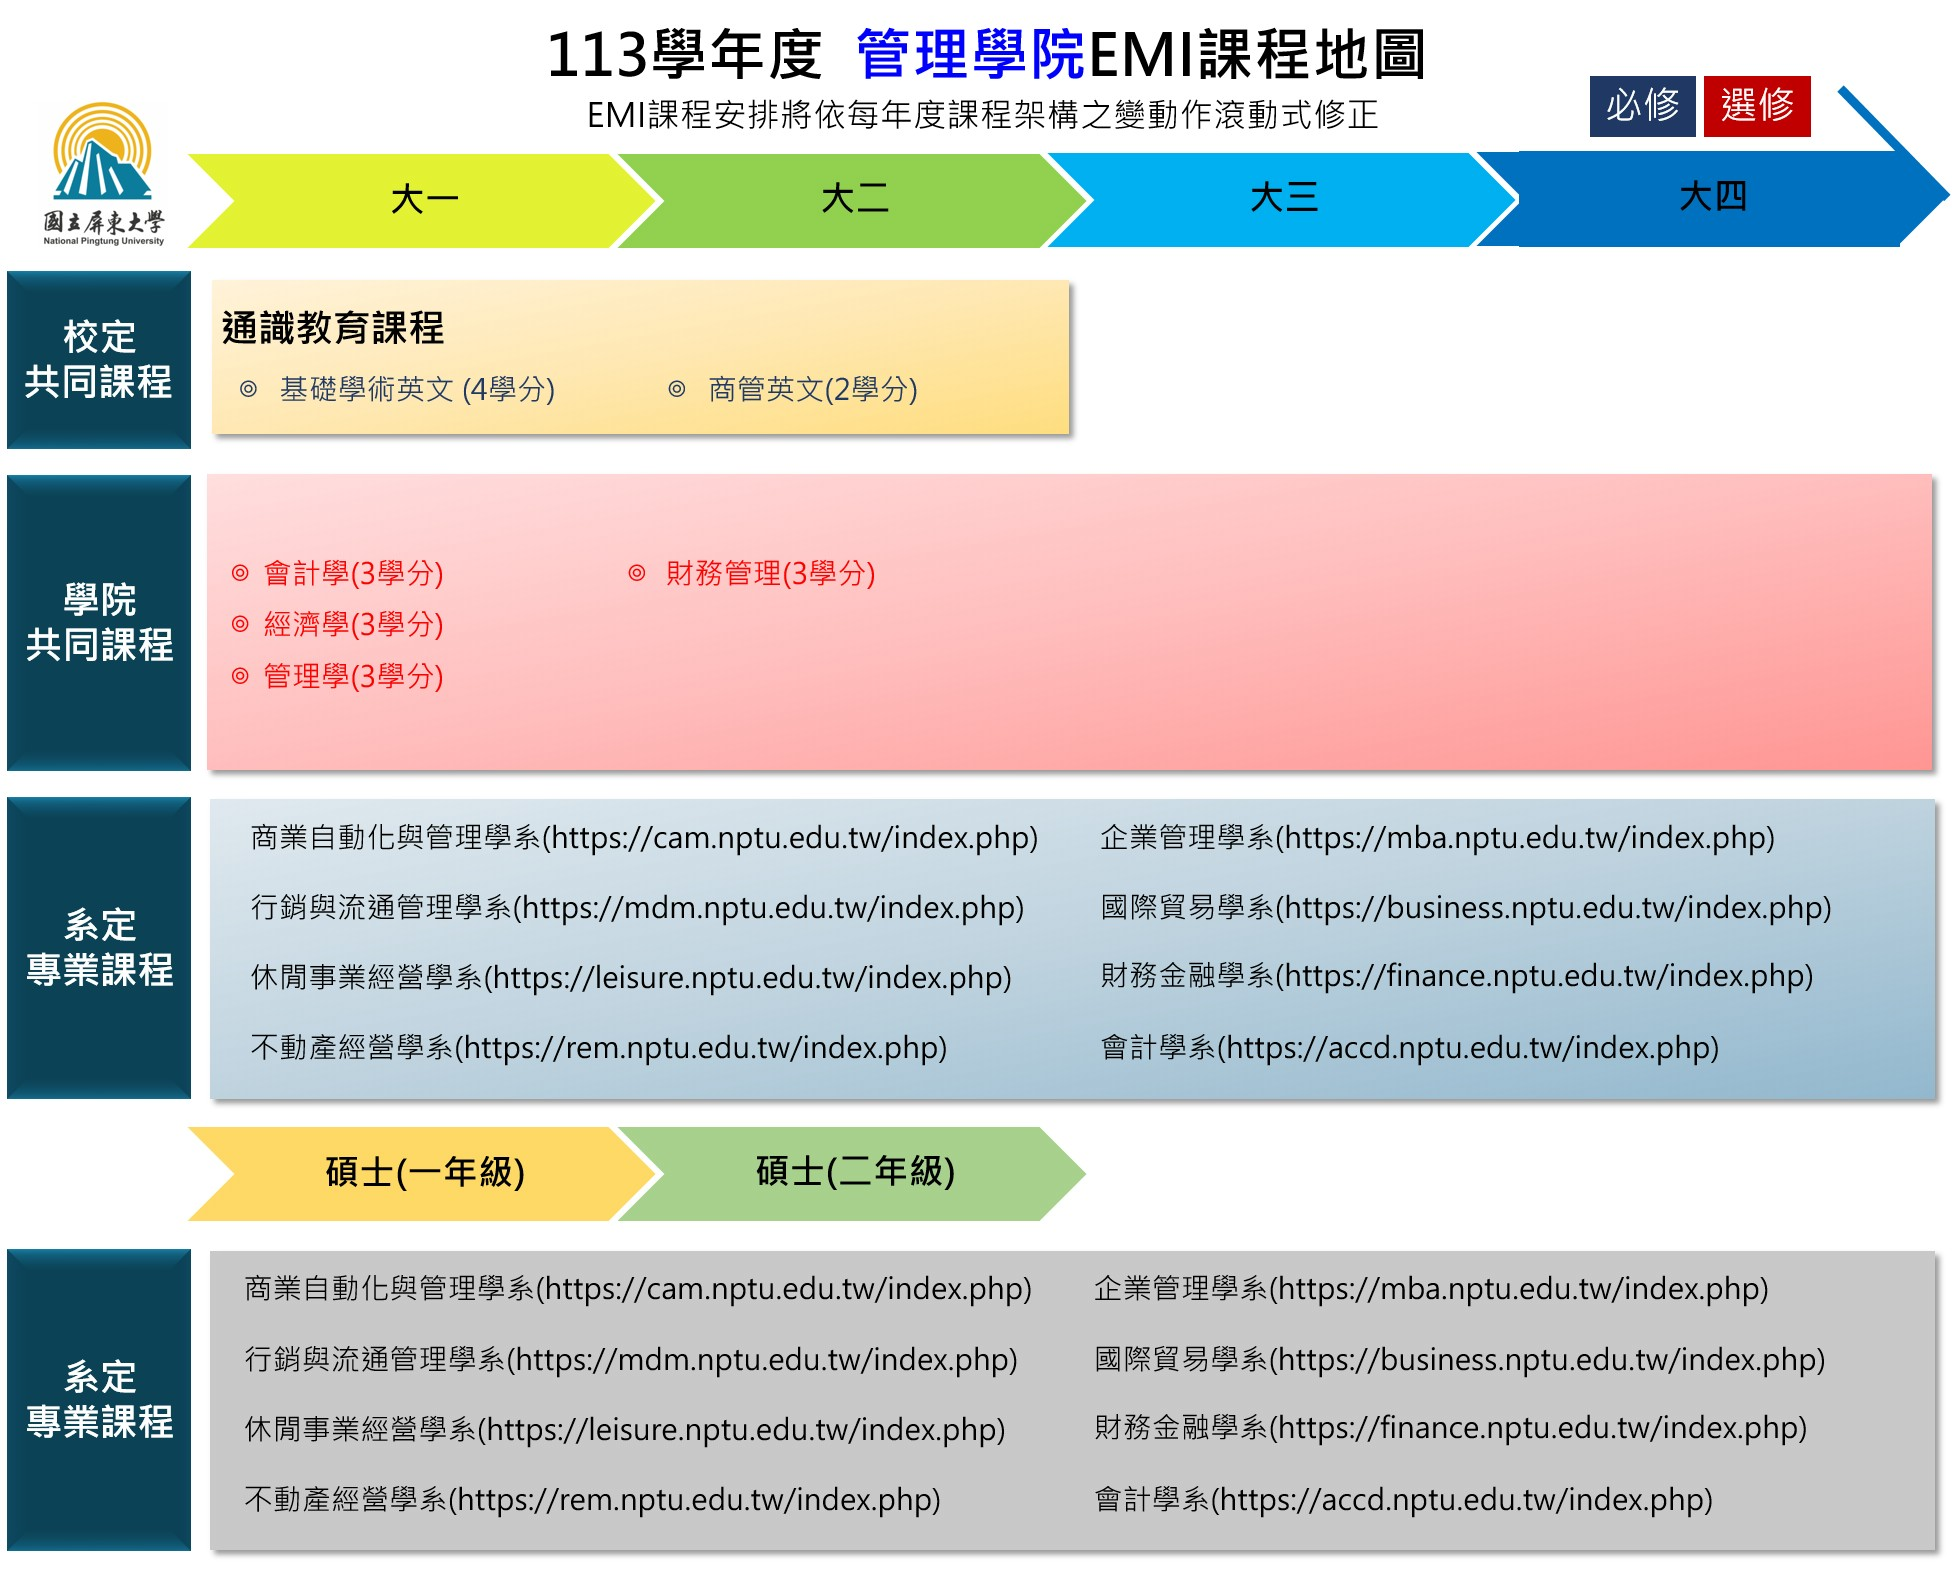The image size is (1952, 1579).
Task: Open master's 會計學系 accd link
Action: 1403,1499
